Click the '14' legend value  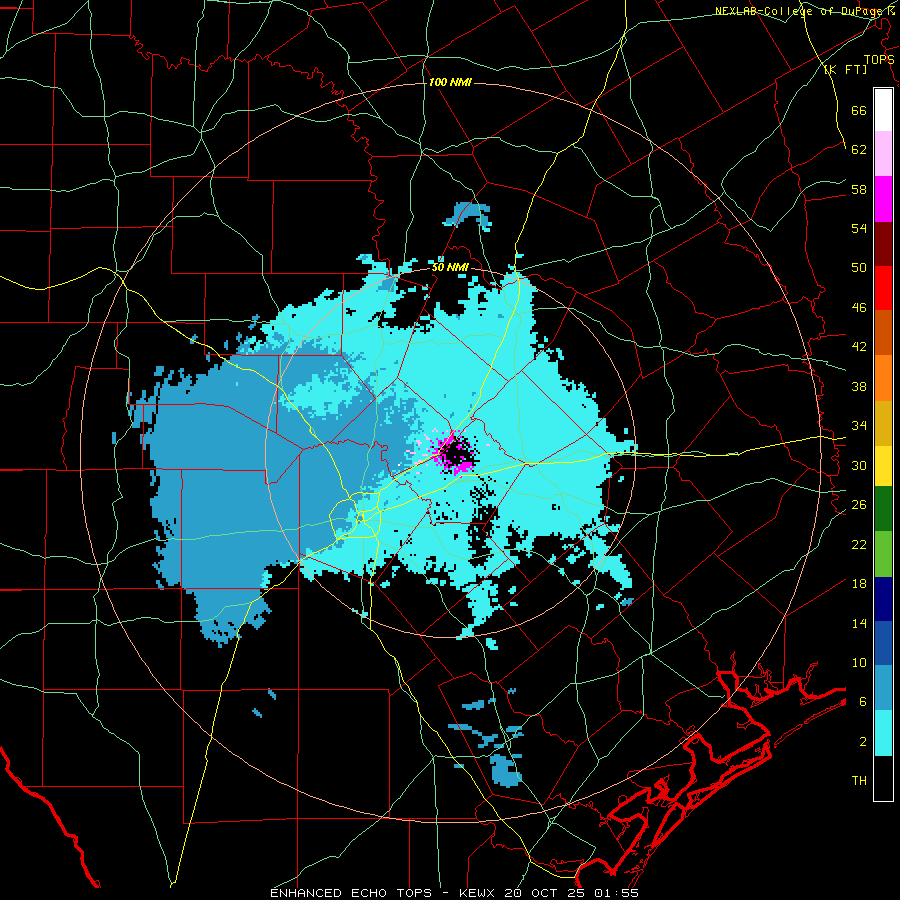pyautogui.click(x=859, y=623)
